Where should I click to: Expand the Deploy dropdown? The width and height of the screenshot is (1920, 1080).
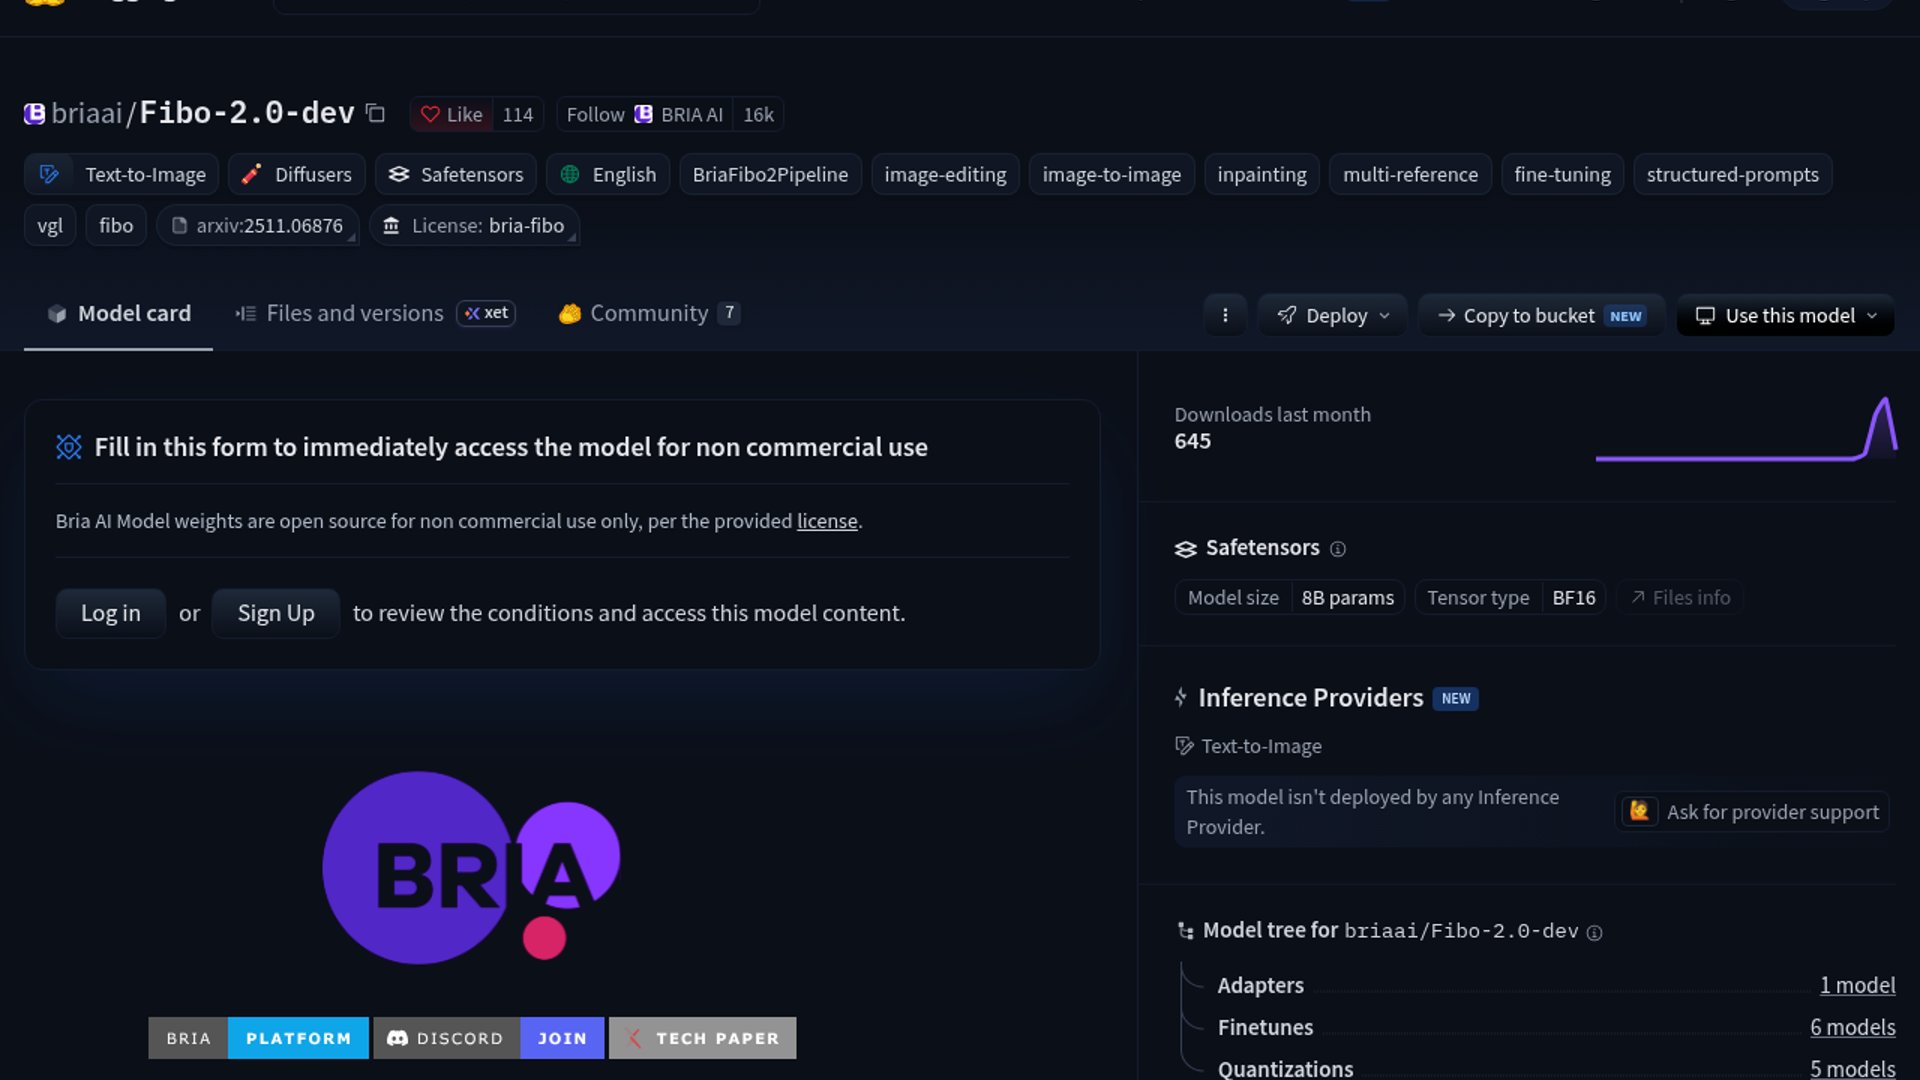tap(1332, 315)
